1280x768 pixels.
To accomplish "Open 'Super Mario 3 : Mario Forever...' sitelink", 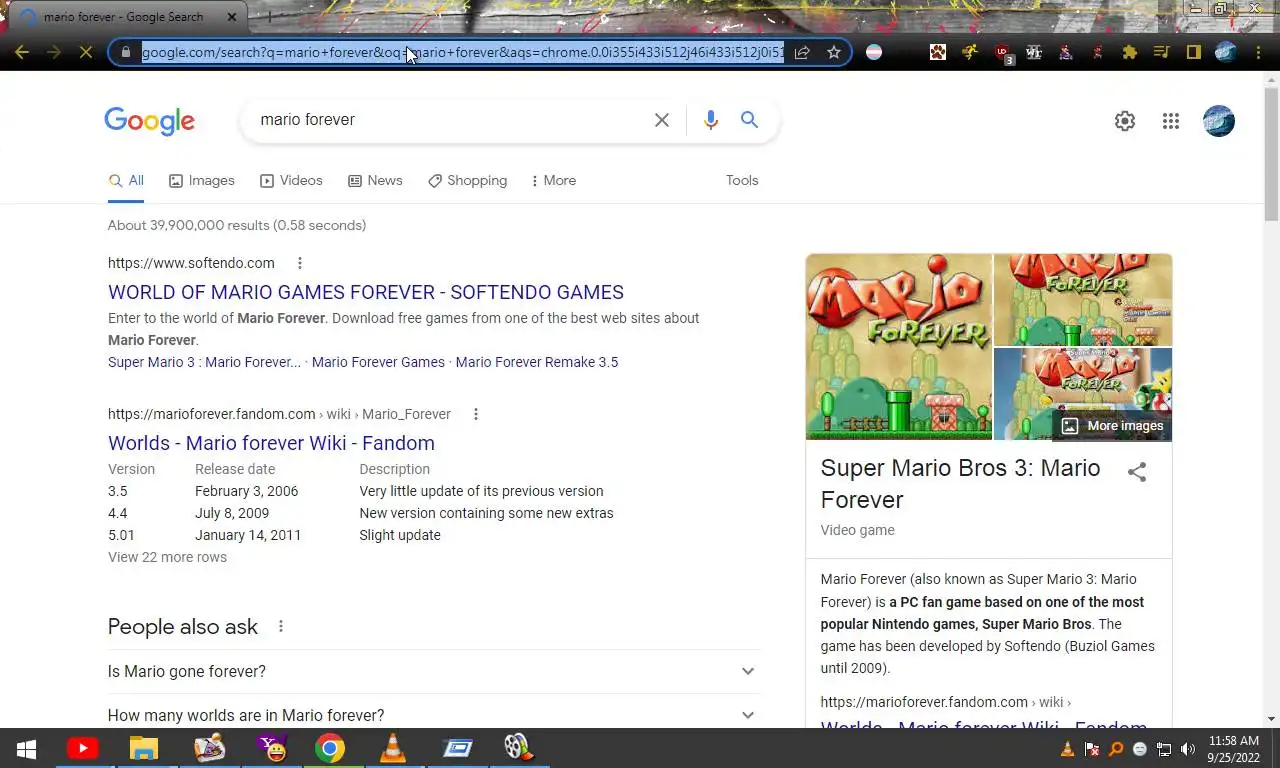I will [x=204, y=362].
